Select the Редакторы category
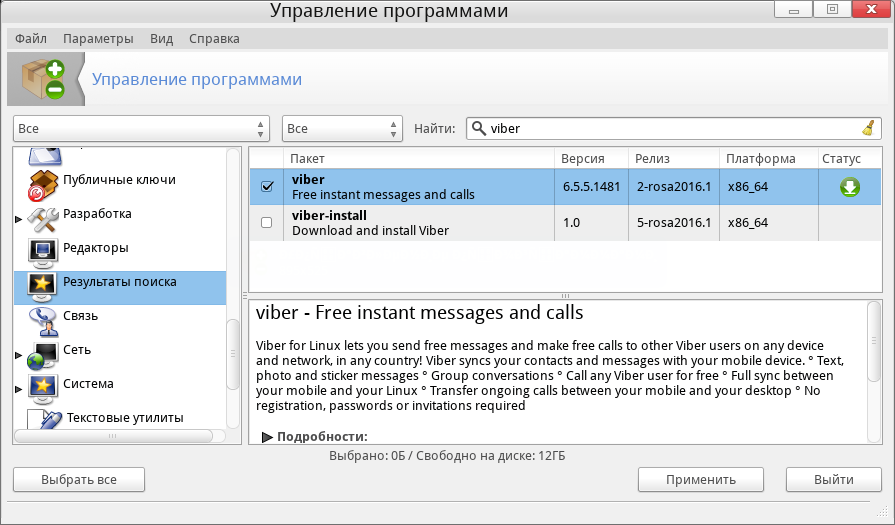 coord(96,248)
